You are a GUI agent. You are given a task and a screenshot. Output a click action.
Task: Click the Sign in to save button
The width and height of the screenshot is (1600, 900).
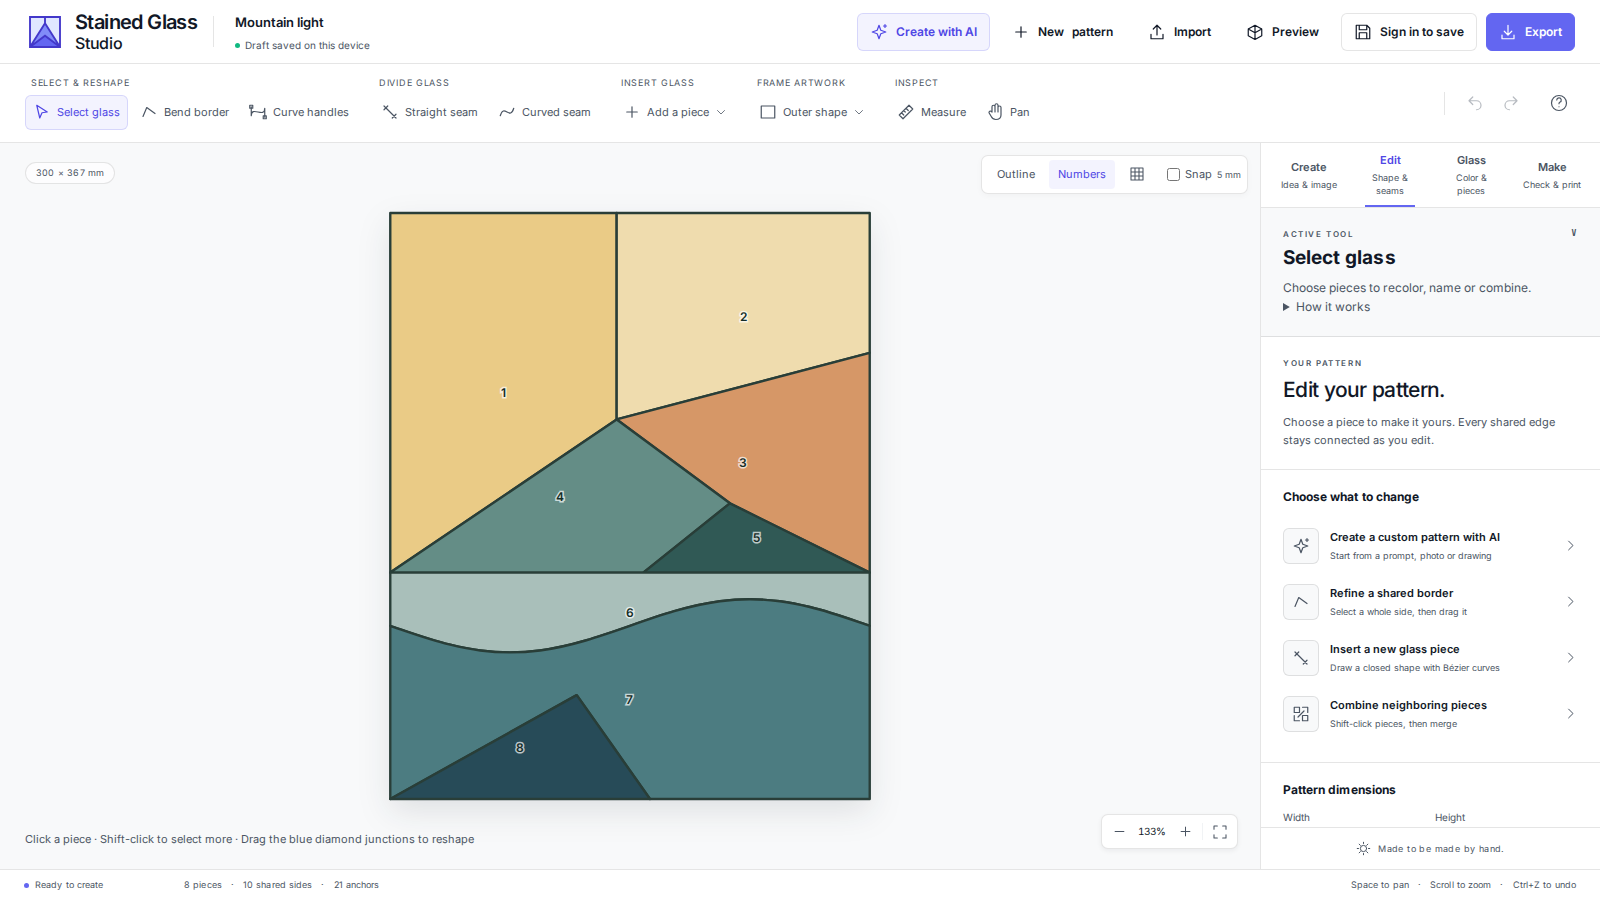1409,32
